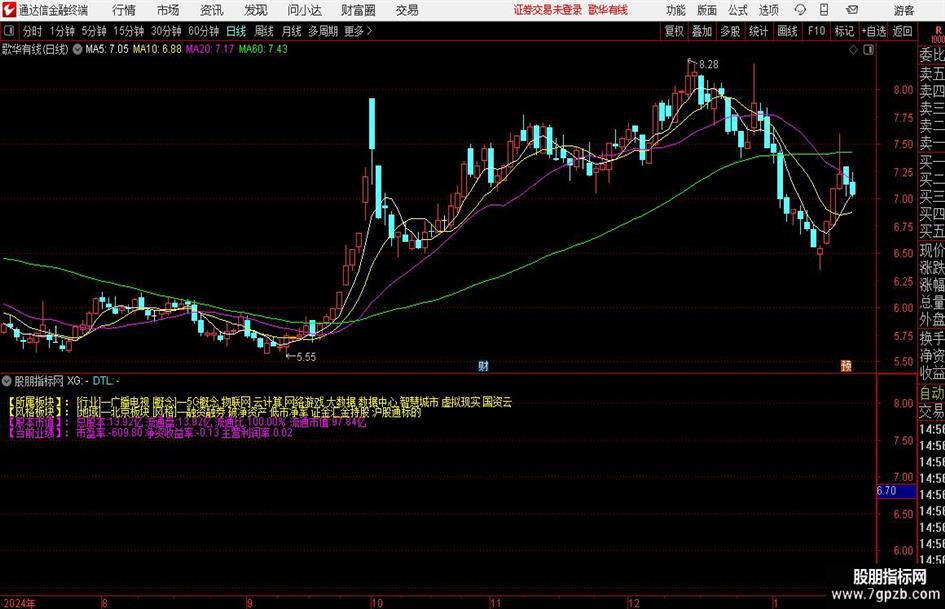
Task: Click the MA10: 6.88 value label
Action: (x=157, y=49)
